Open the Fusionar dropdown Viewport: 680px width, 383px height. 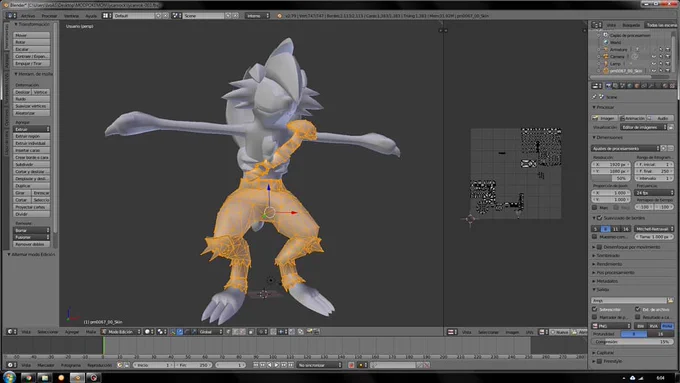coord(31,237)
